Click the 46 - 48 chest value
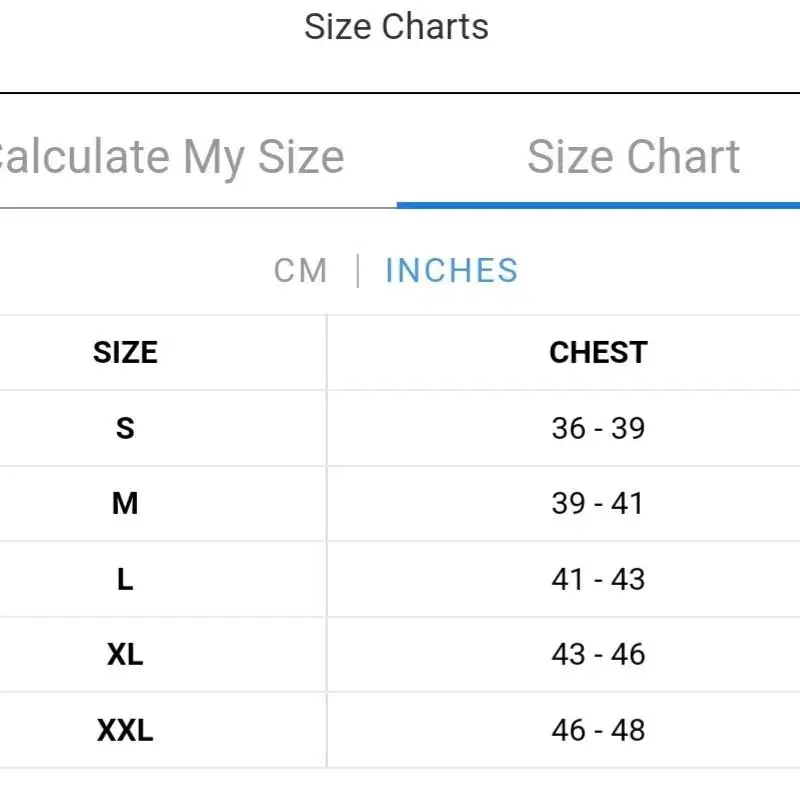This screenshot has width=800, height=800. pos(598,730)
